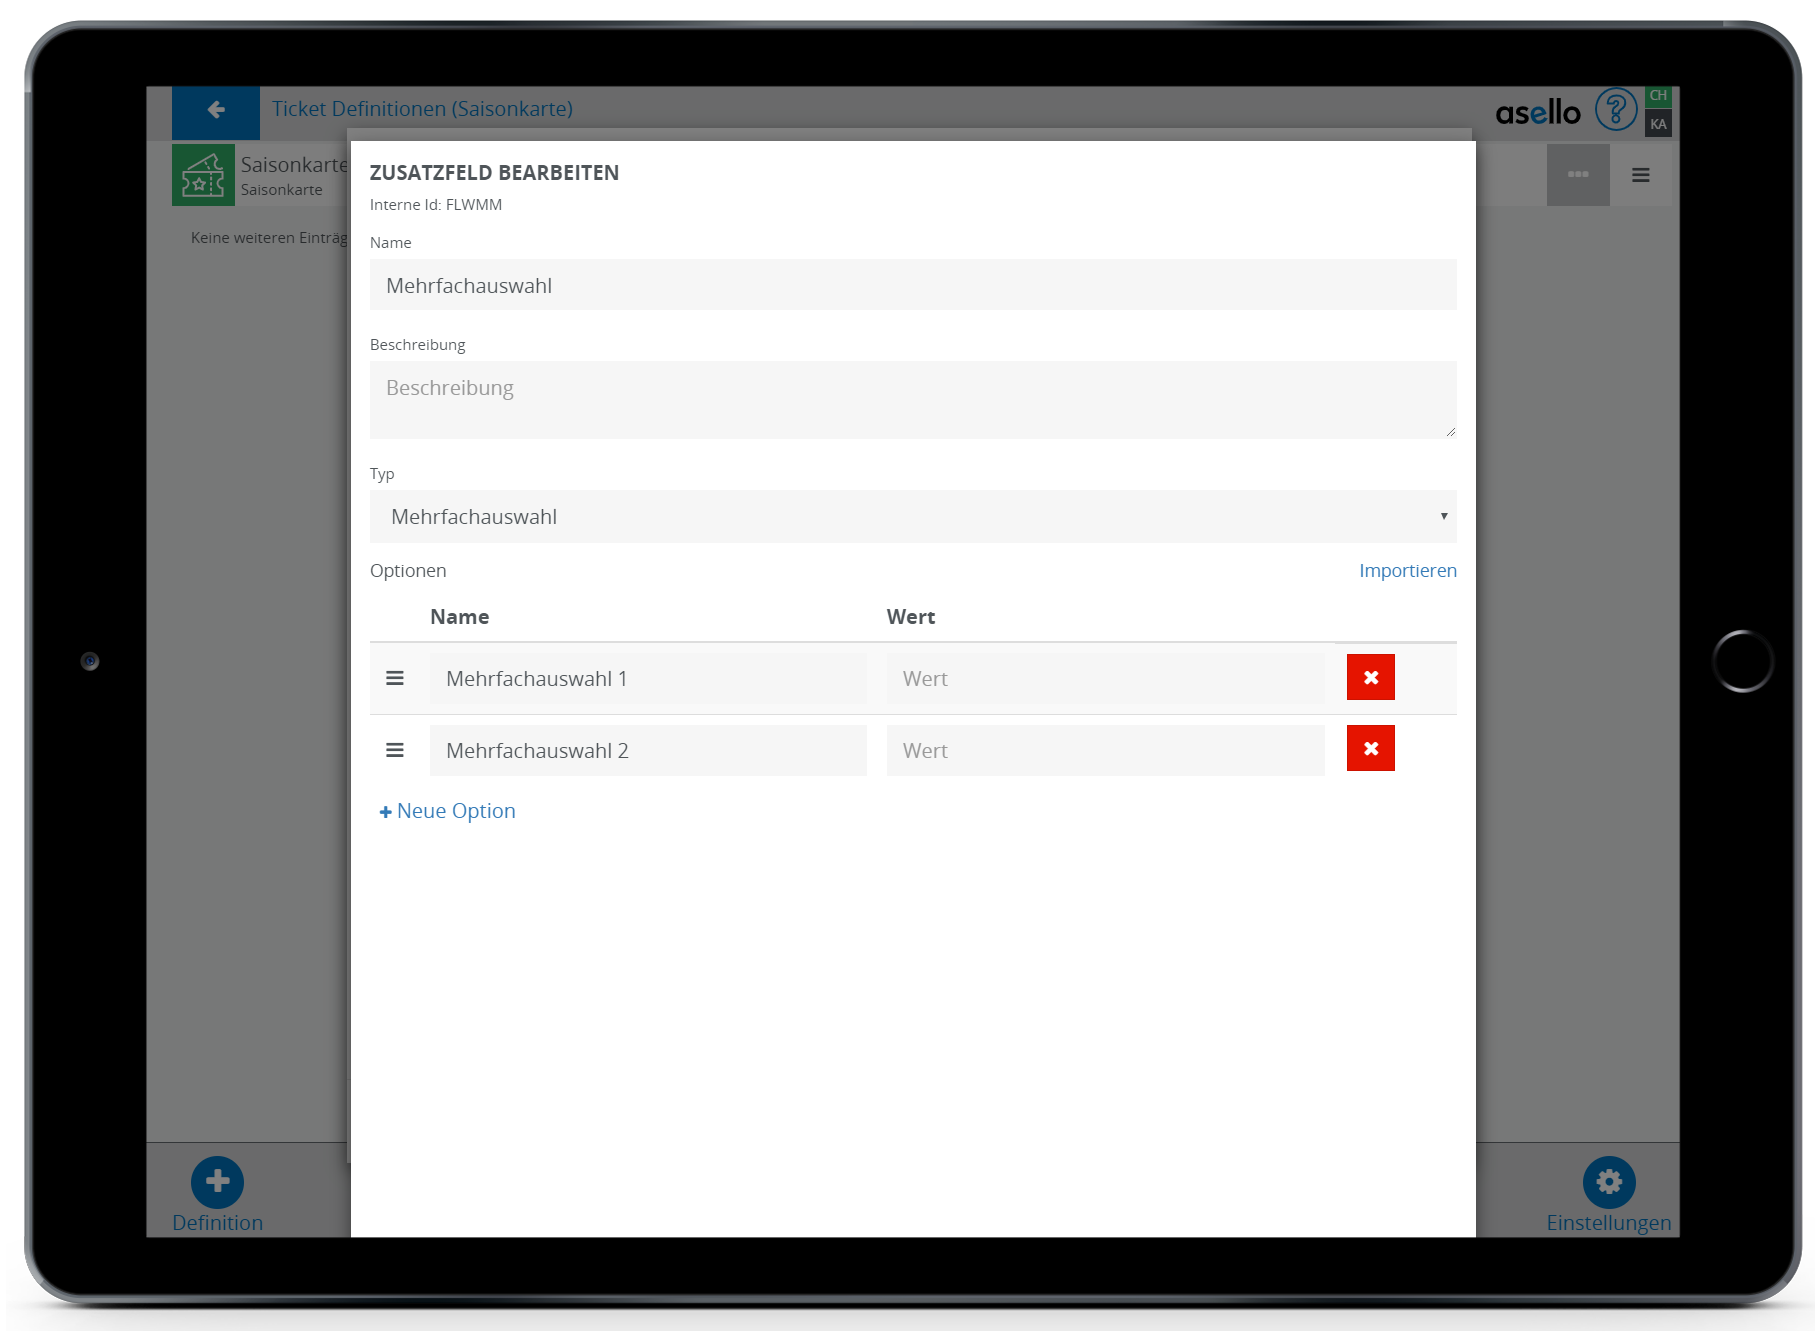Click the Name field containing Mehrfachauswahl

coord(912,286)
